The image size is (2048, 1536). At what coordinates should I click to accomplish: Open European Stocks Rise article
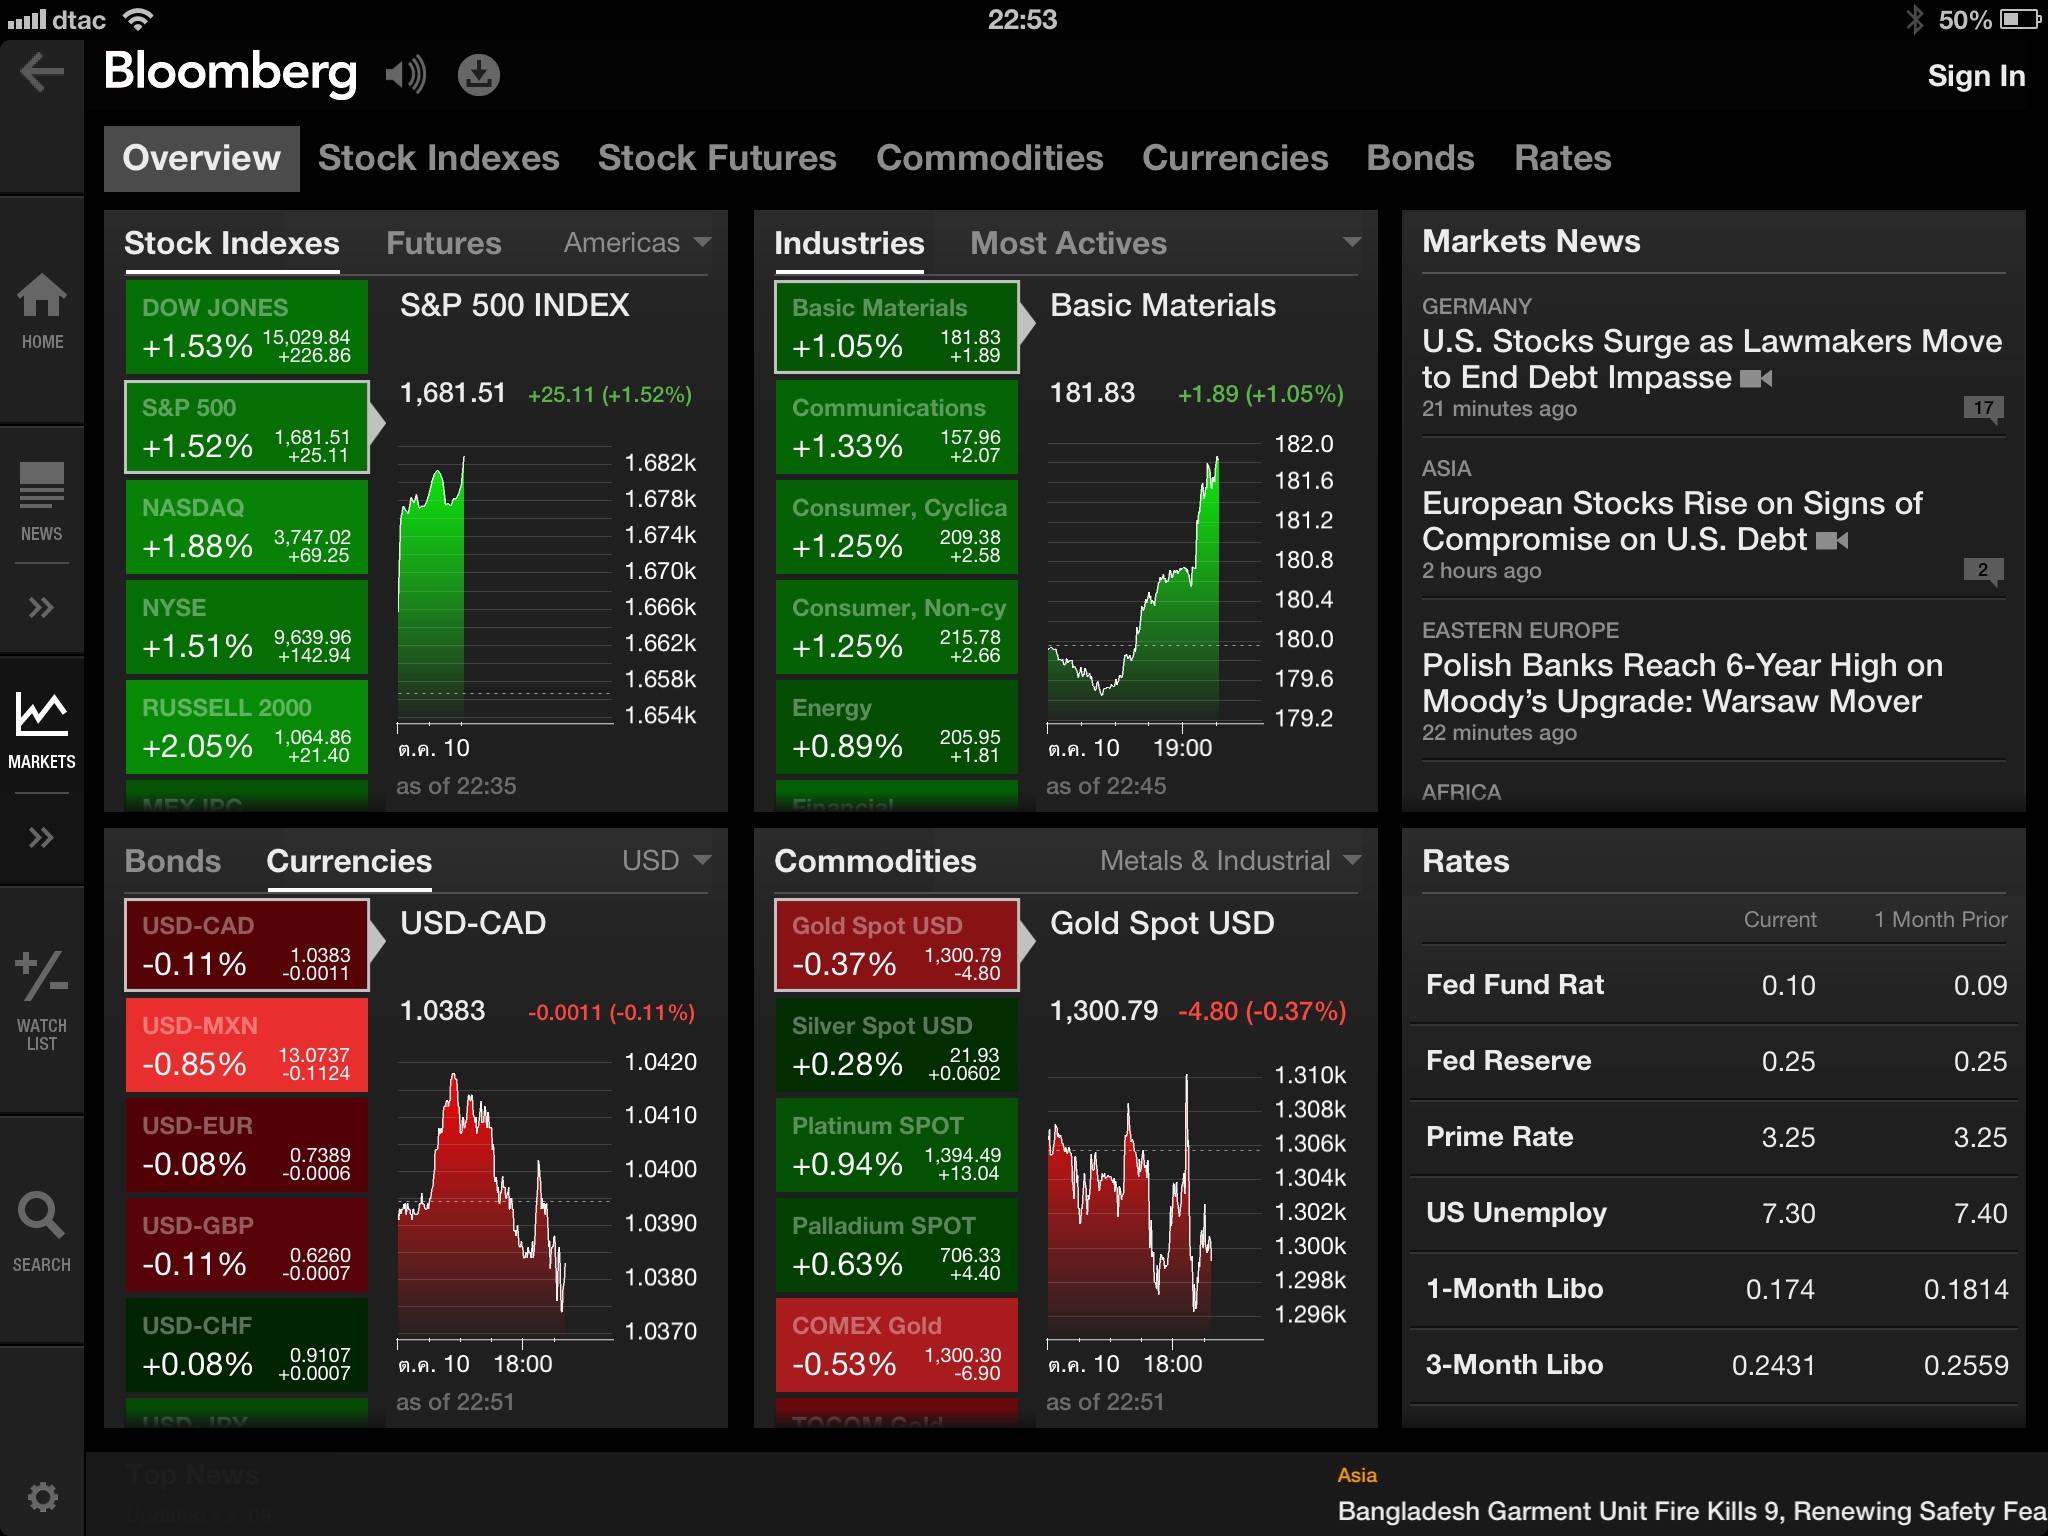click(x=1672, y=521)
